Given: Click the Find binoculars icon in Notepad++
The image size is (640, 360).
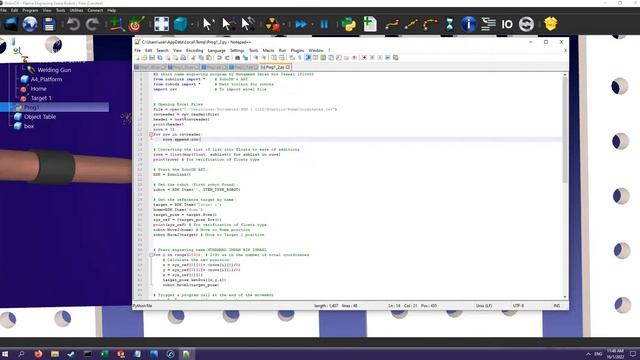Looking at the screenshot, I should point(237,58).
